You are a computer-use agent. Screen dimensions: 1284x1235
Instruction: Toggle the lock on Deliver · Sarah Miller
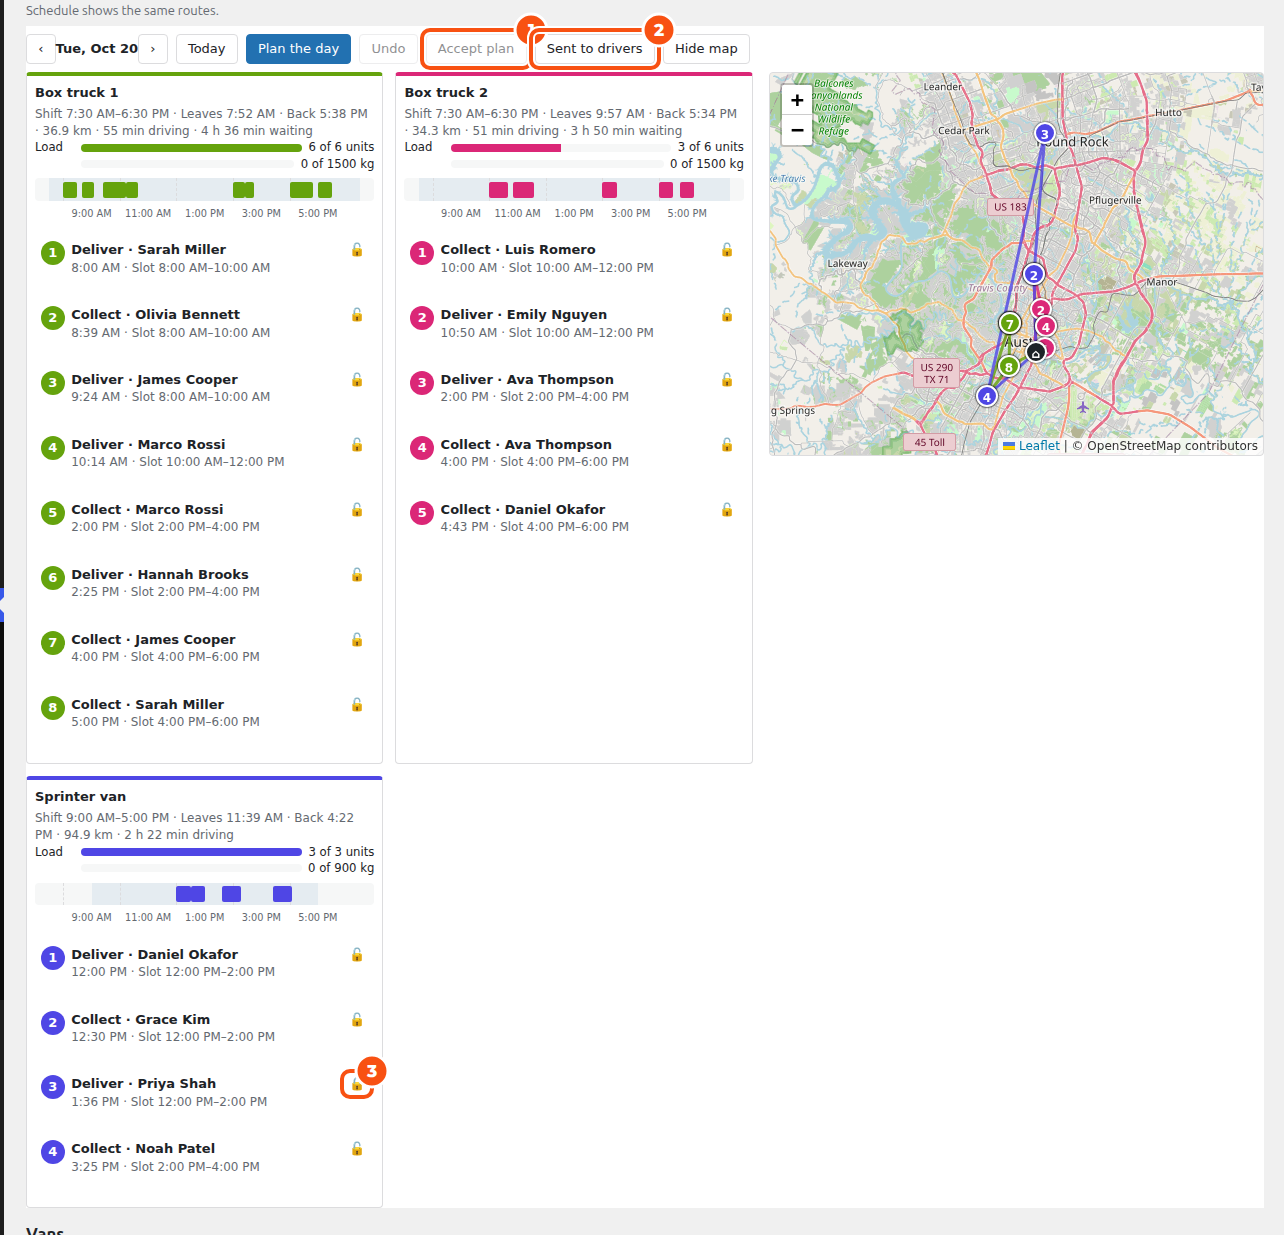click(357, 250)
